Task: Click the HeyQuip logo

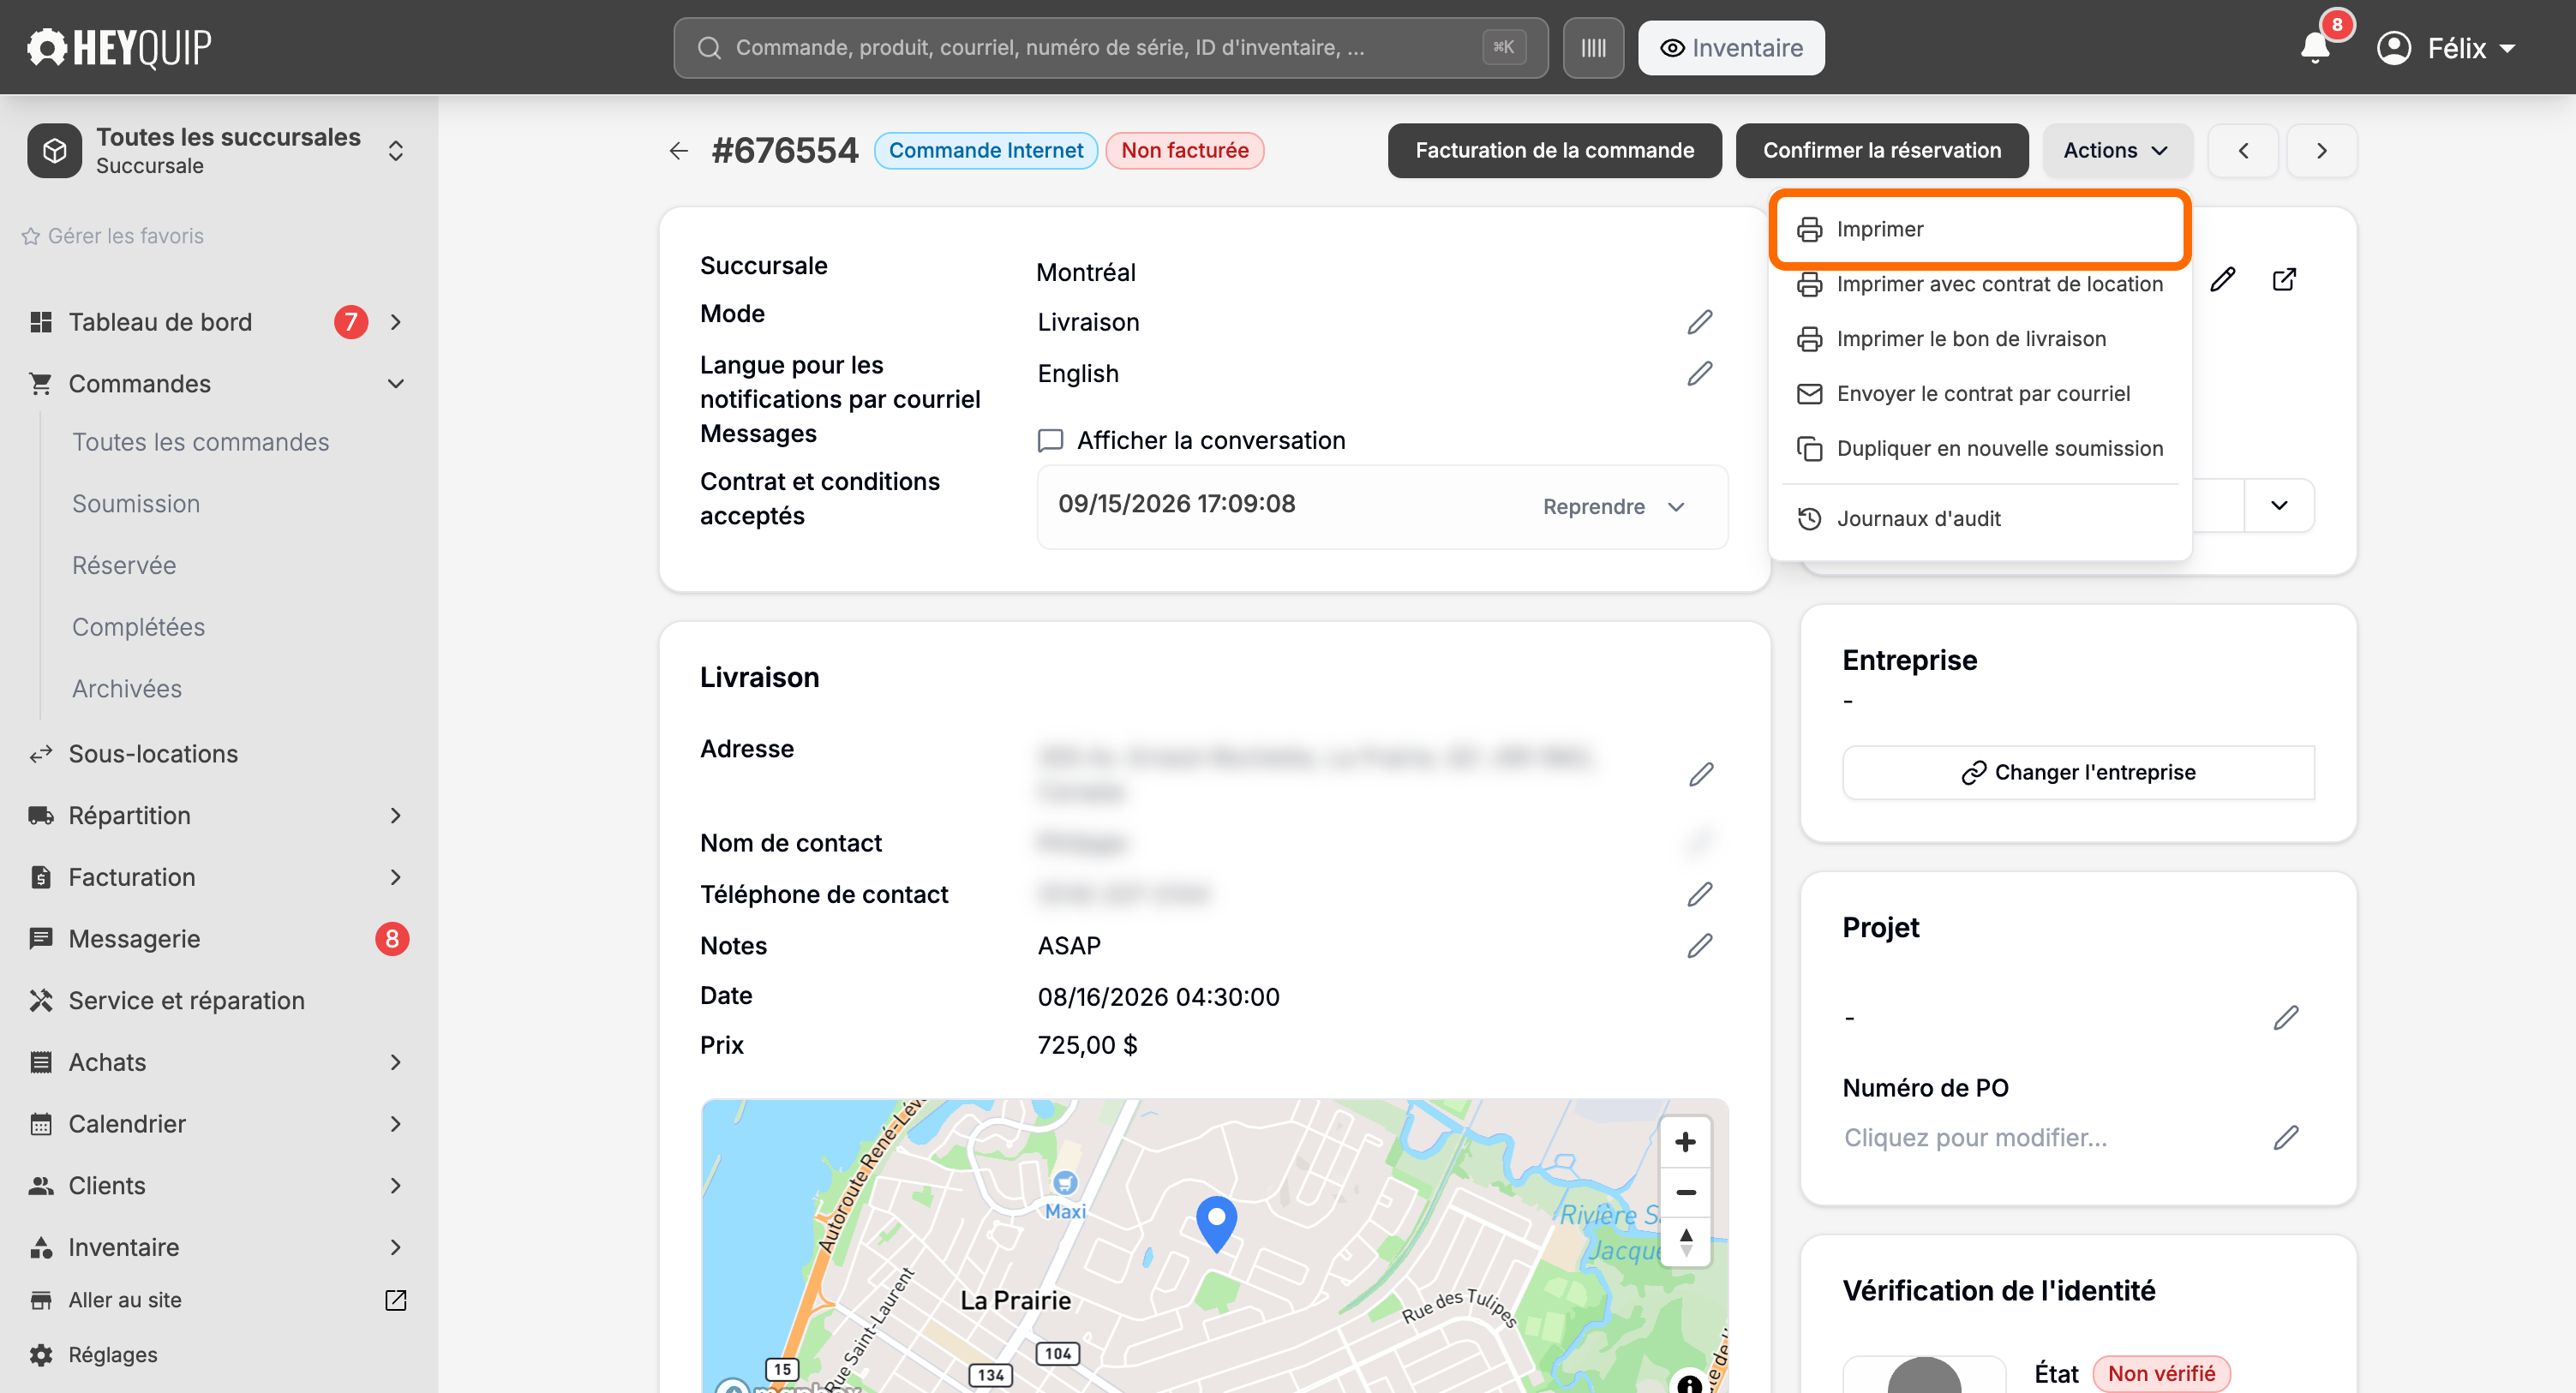Action: (x=119, y=47)
